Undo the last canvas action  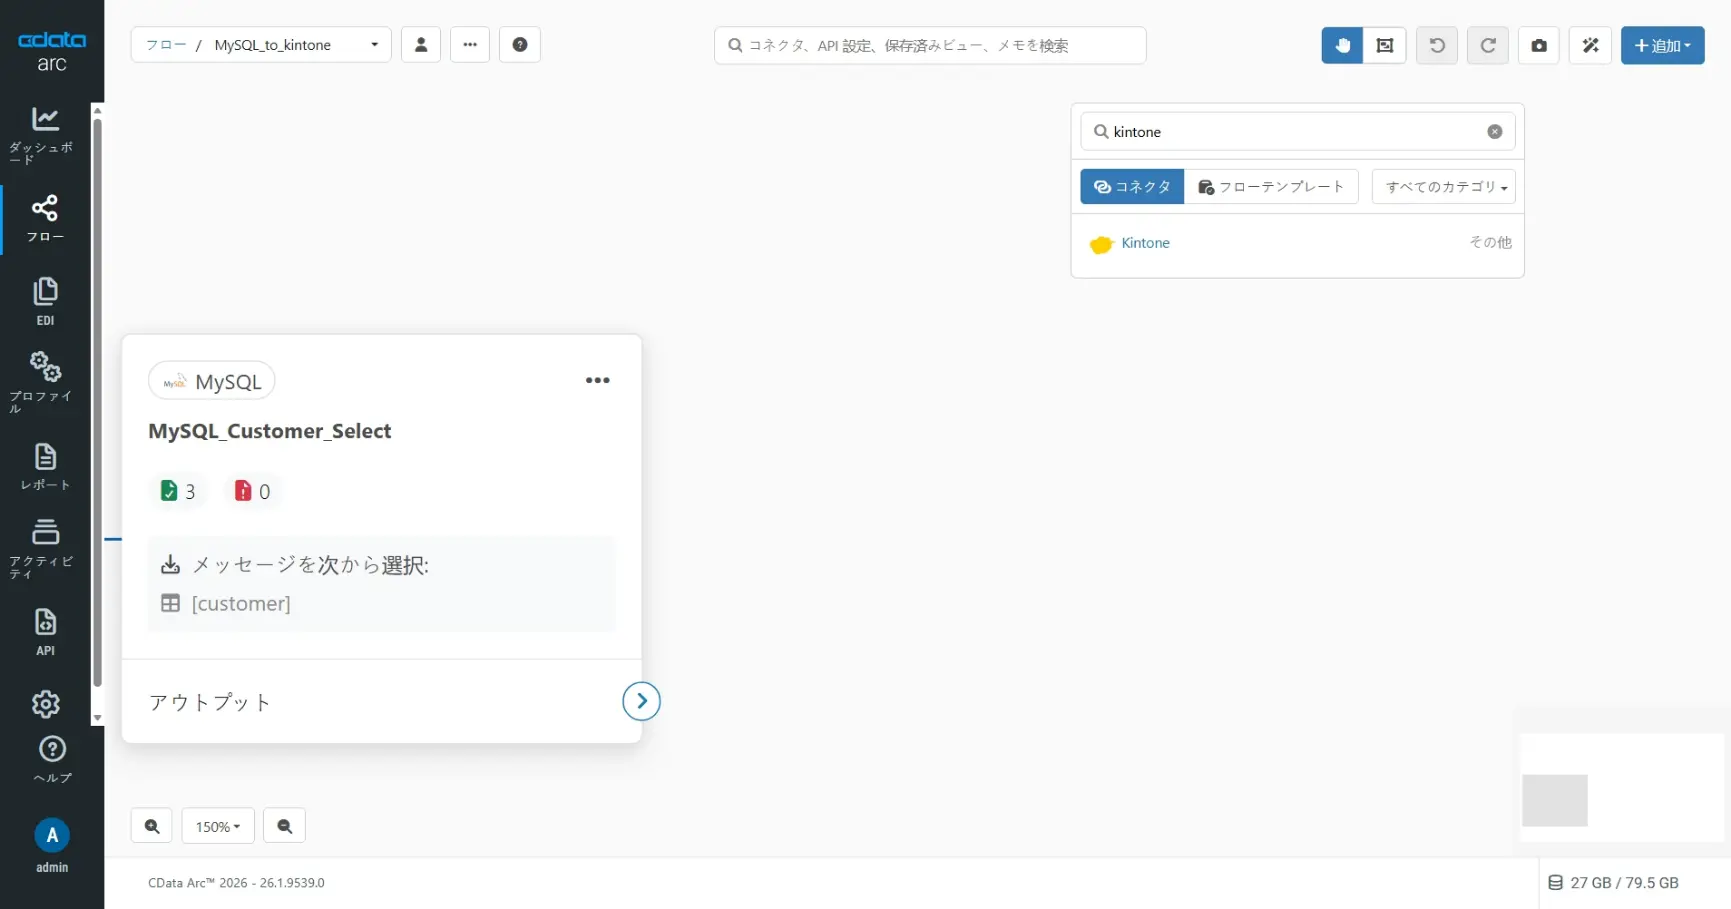tap(1437, 45)
